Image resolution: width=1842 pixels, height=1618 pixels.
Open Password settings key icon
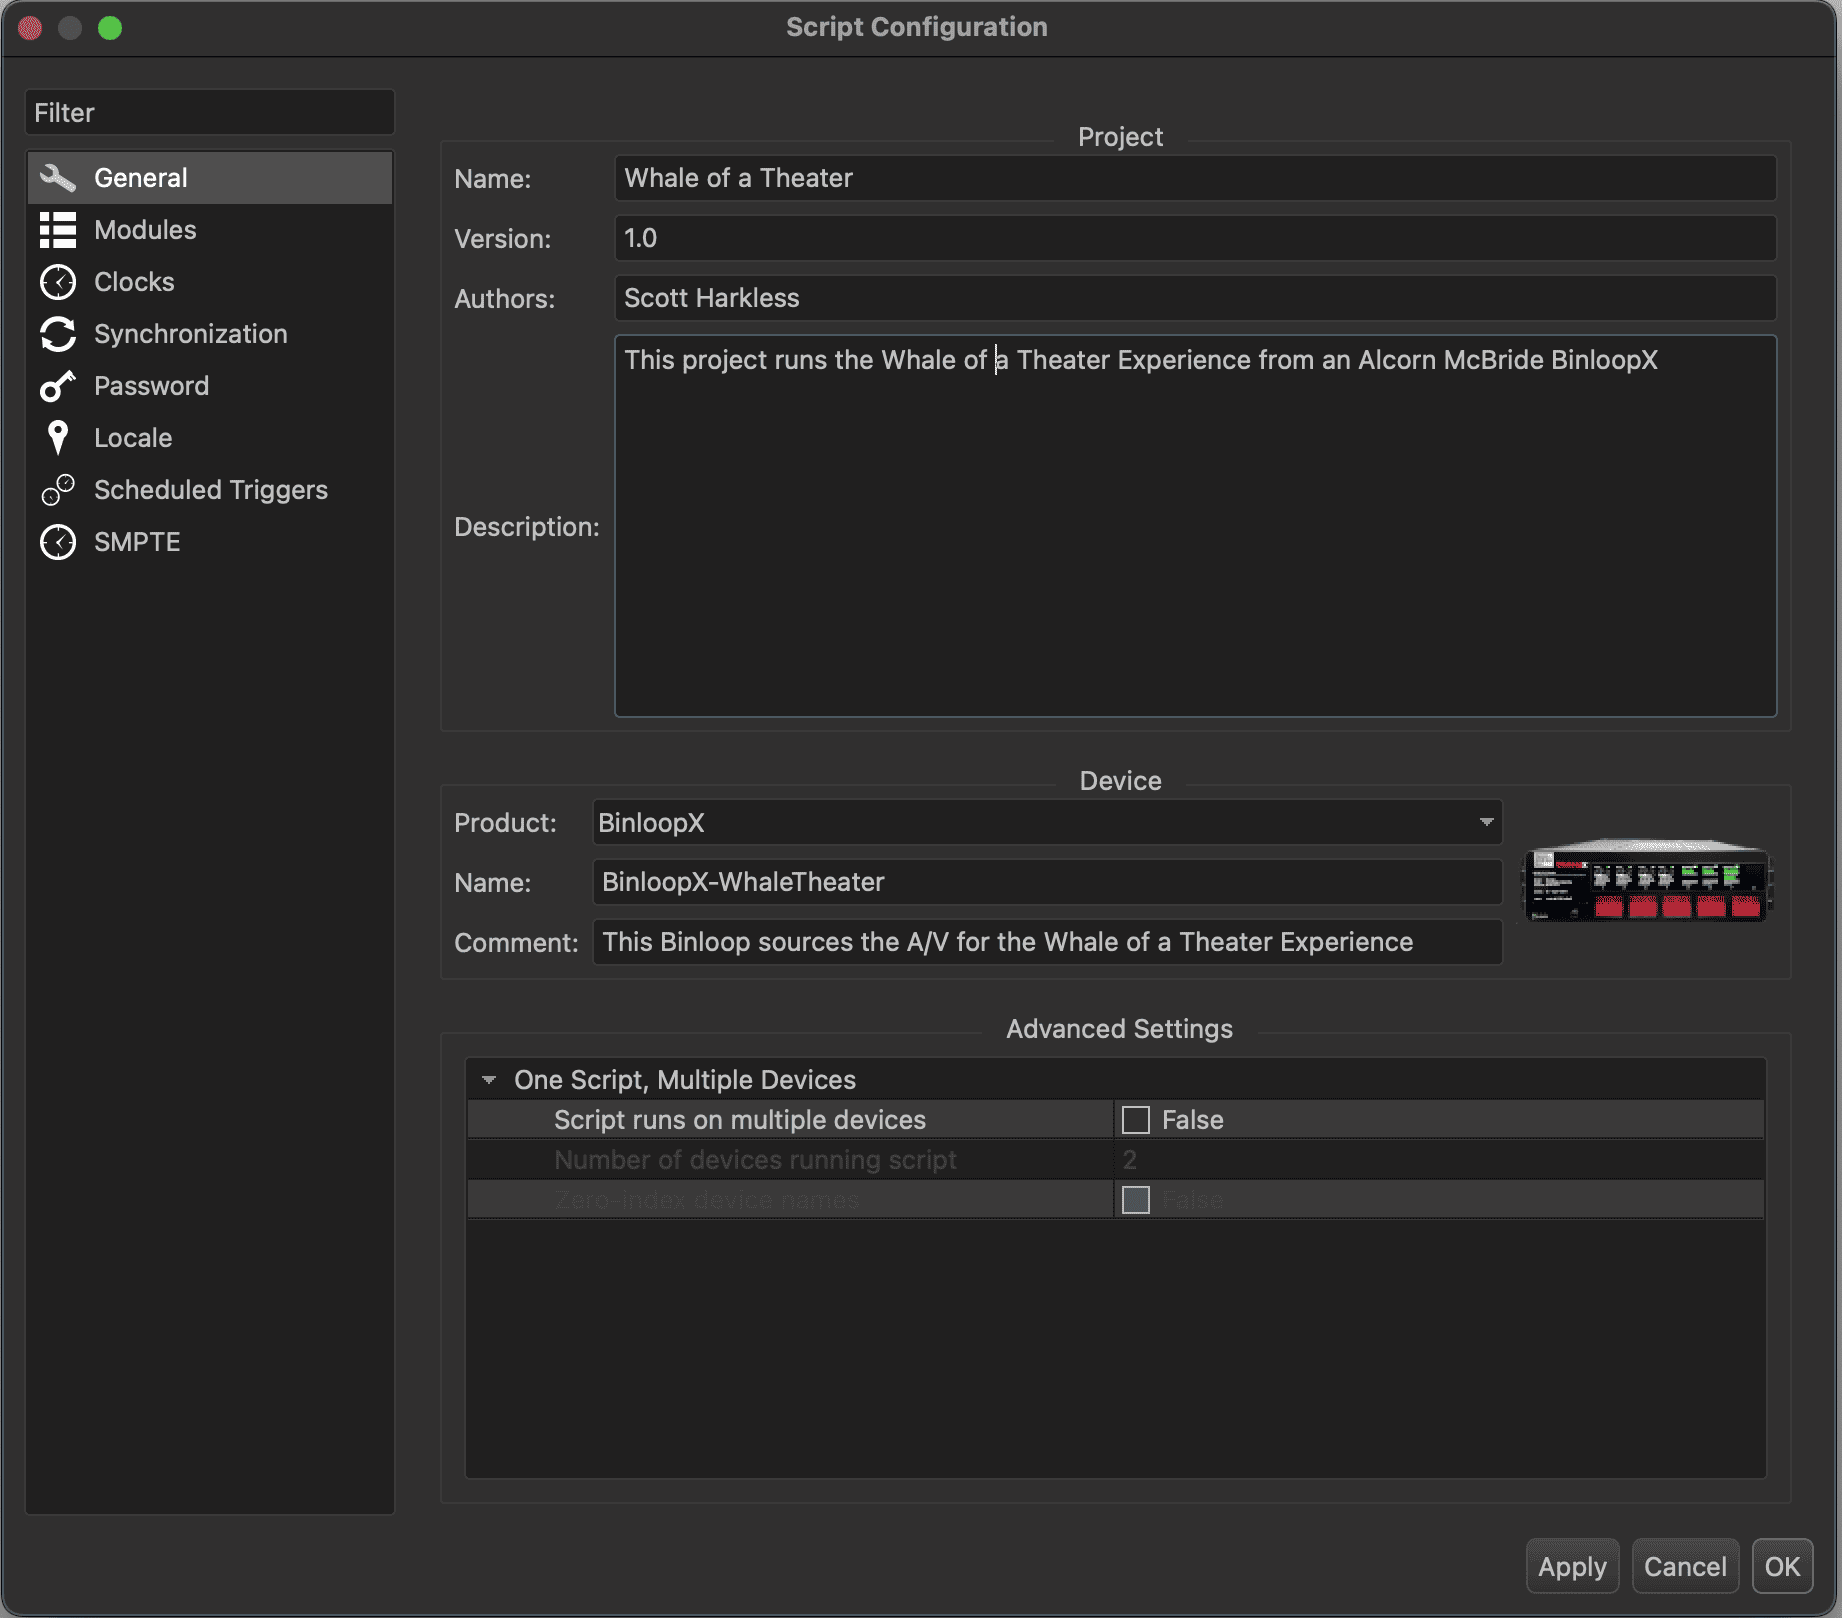pos(58,386)
